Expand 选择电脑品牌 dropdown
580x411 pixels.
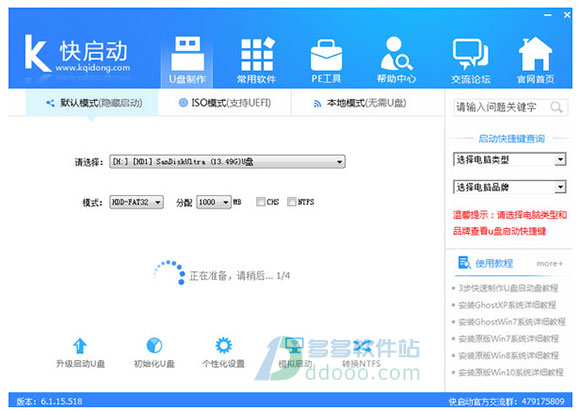[x=510, y=187]
